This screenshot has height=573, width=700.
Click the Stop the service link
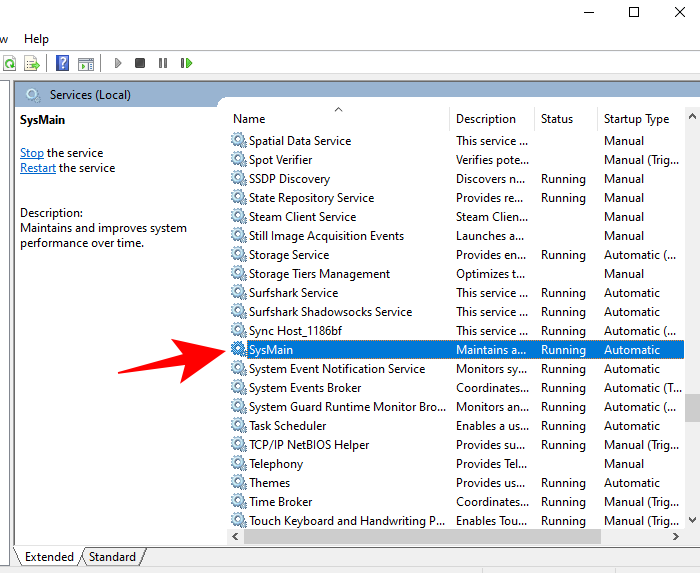tap(32, 153)
